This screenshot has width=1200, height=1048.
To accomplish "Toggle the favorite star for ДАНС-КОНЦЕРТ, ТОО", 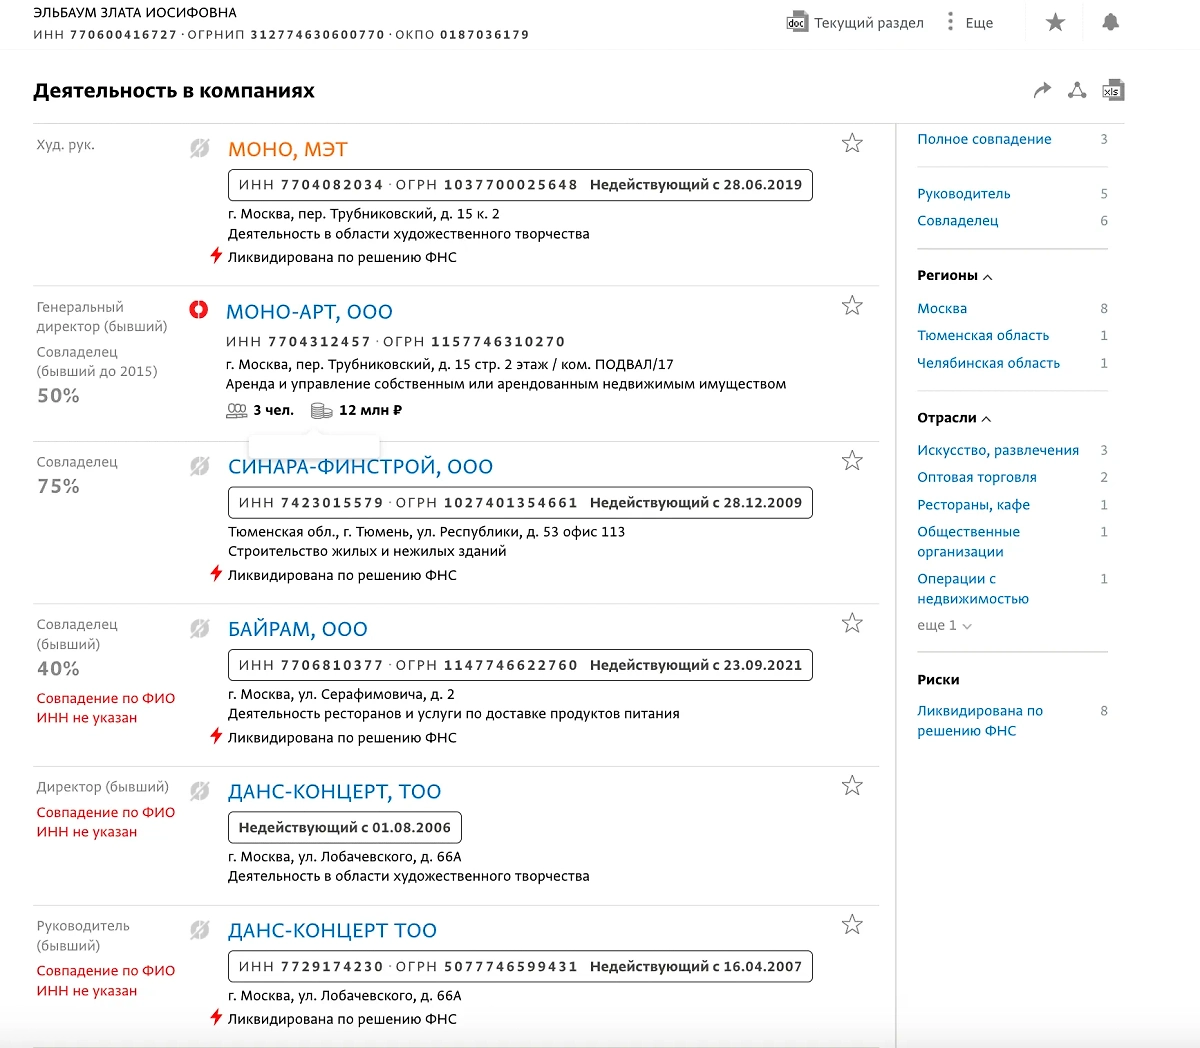I will pyautogui.click(x=852, y=785).
